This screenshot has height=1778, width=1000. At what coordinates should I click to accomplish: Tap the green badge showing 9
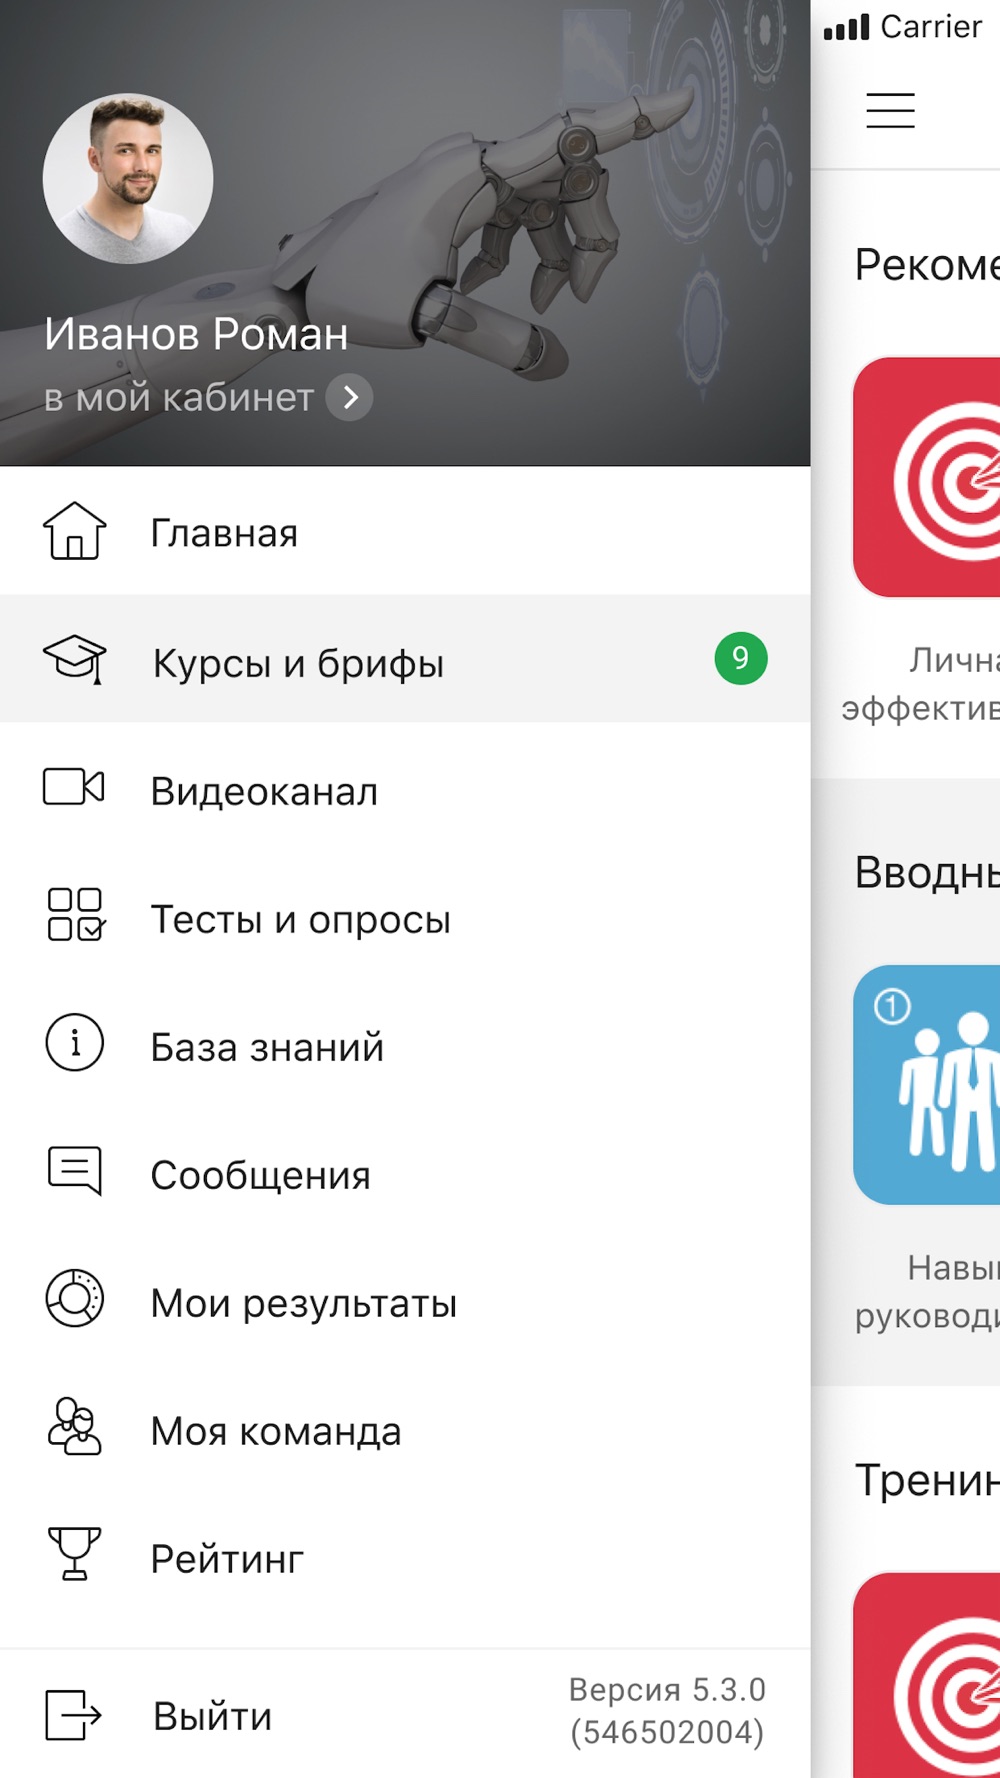click(x=740, y=659)
